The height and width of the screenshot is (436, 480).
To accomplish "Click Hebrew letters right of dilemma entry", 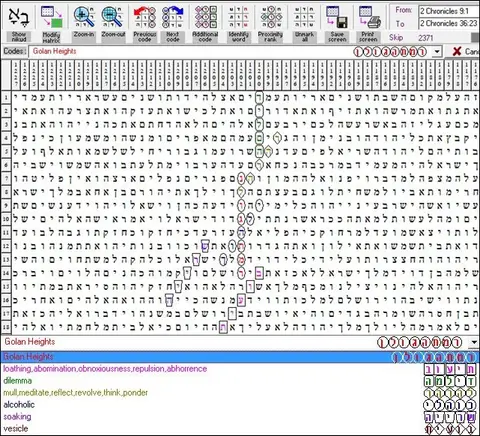I will pos(450,381).
